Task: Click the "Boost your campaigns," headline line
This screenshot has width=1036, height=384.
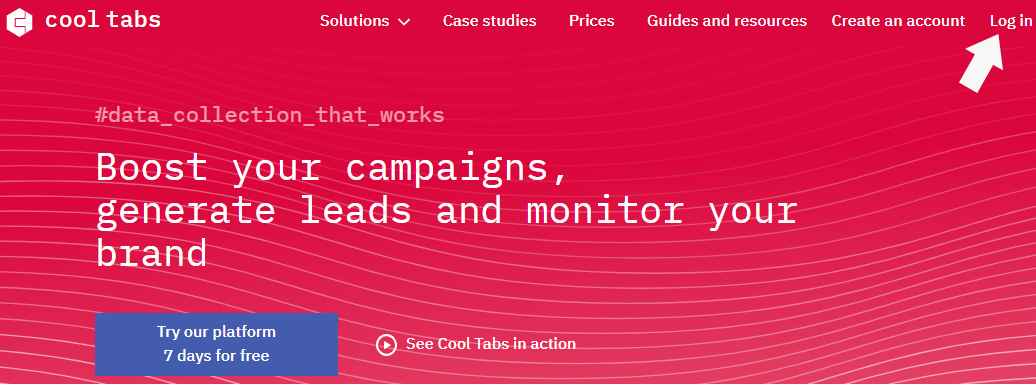Action: point(332,169)
